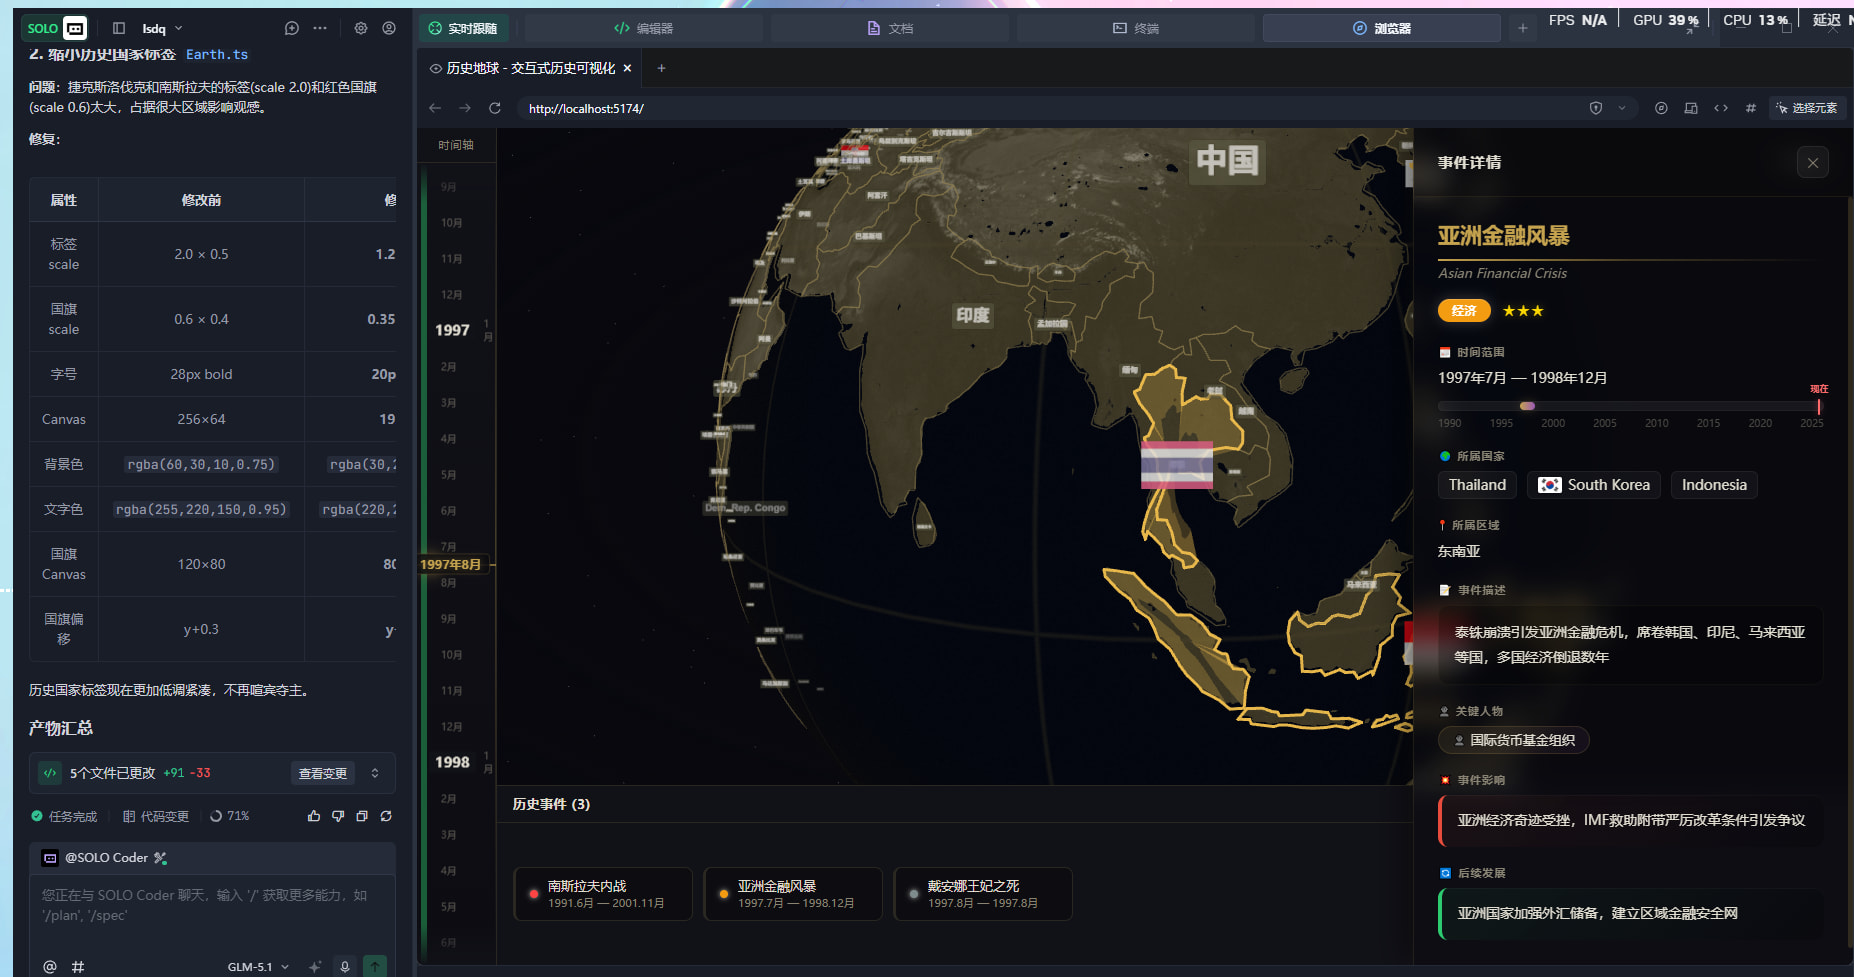1854x977 pixels.
Task: Open the GLM-5.1 model dropdown
Action: coord(257,966)
